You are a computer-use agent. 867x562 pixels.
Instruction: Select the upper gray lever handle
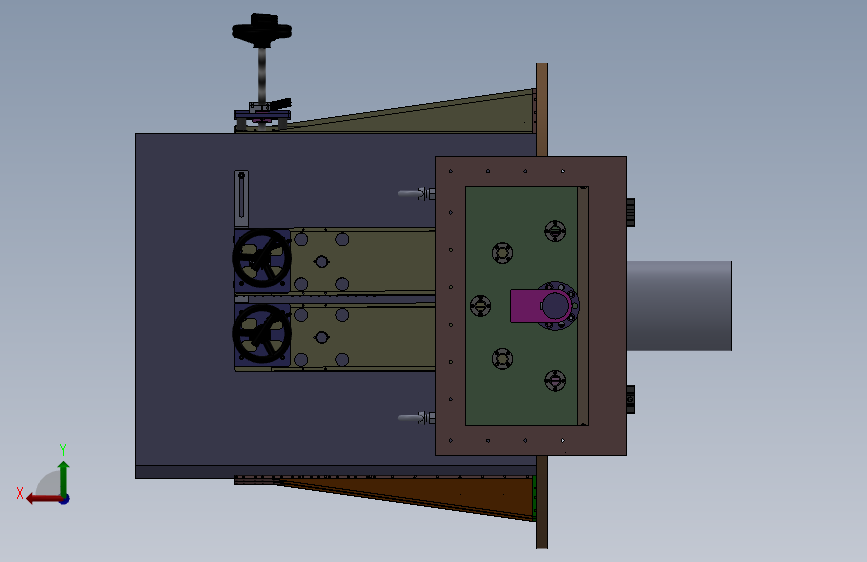(x=410, y=194)
